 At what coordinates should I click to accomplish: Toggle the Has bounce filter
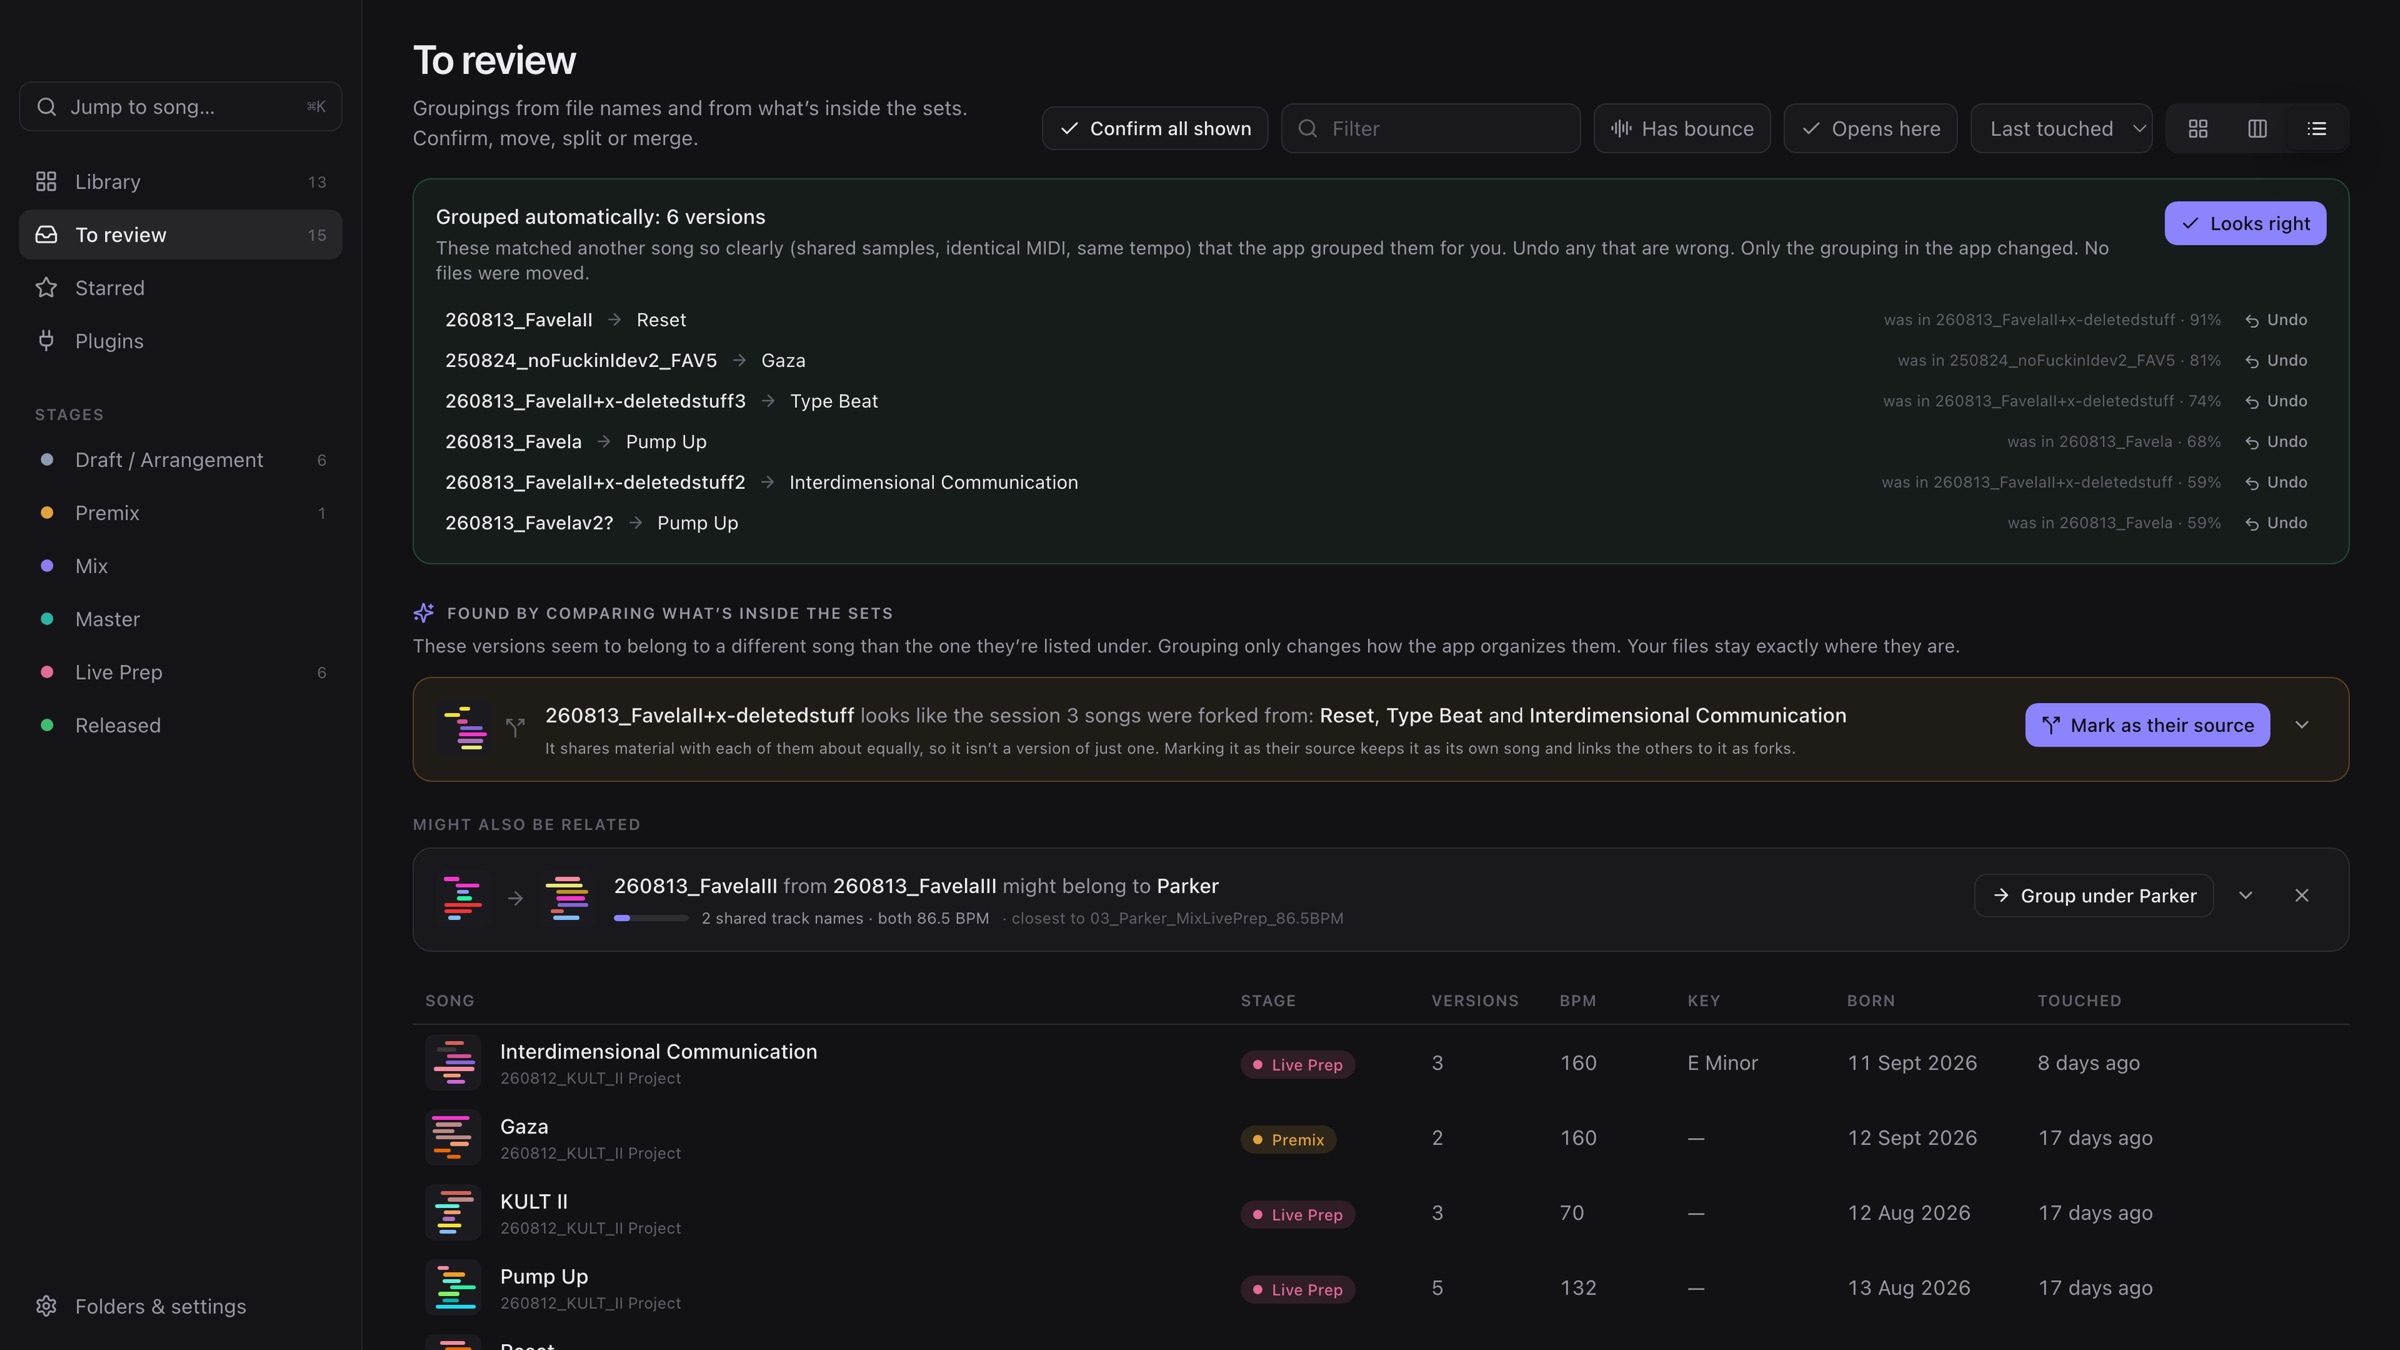(1682, 129)
